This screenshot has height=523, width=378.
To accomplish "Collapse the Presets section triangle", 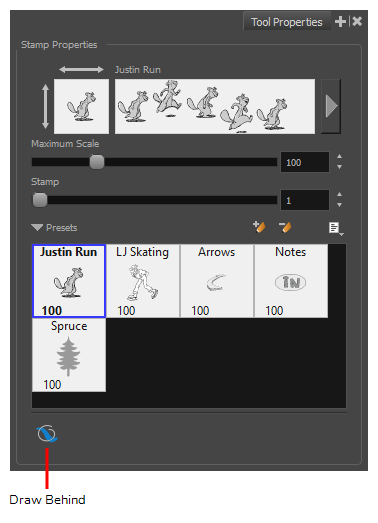I will coord(37,228).
